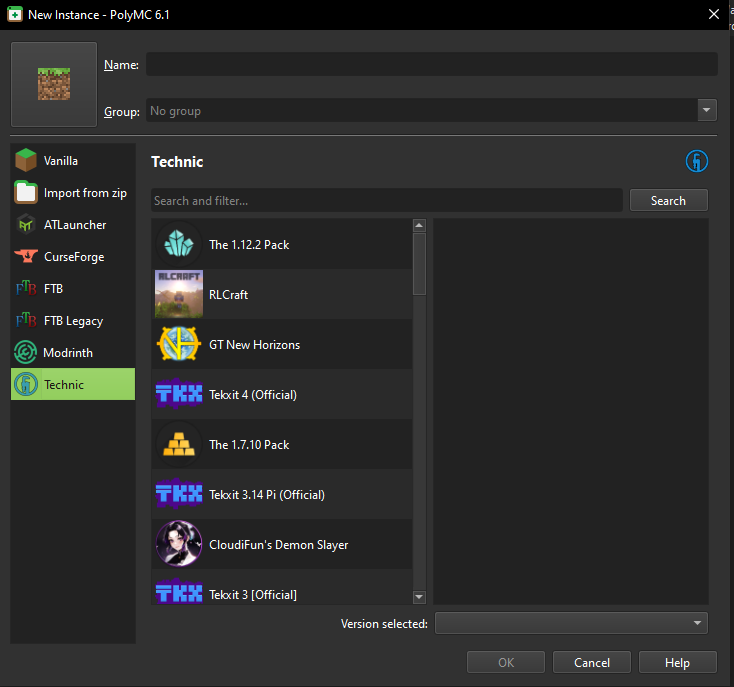
Task: Click GT New Horizons globe icon
Action: pyautogui.click(x=179, y=344)
